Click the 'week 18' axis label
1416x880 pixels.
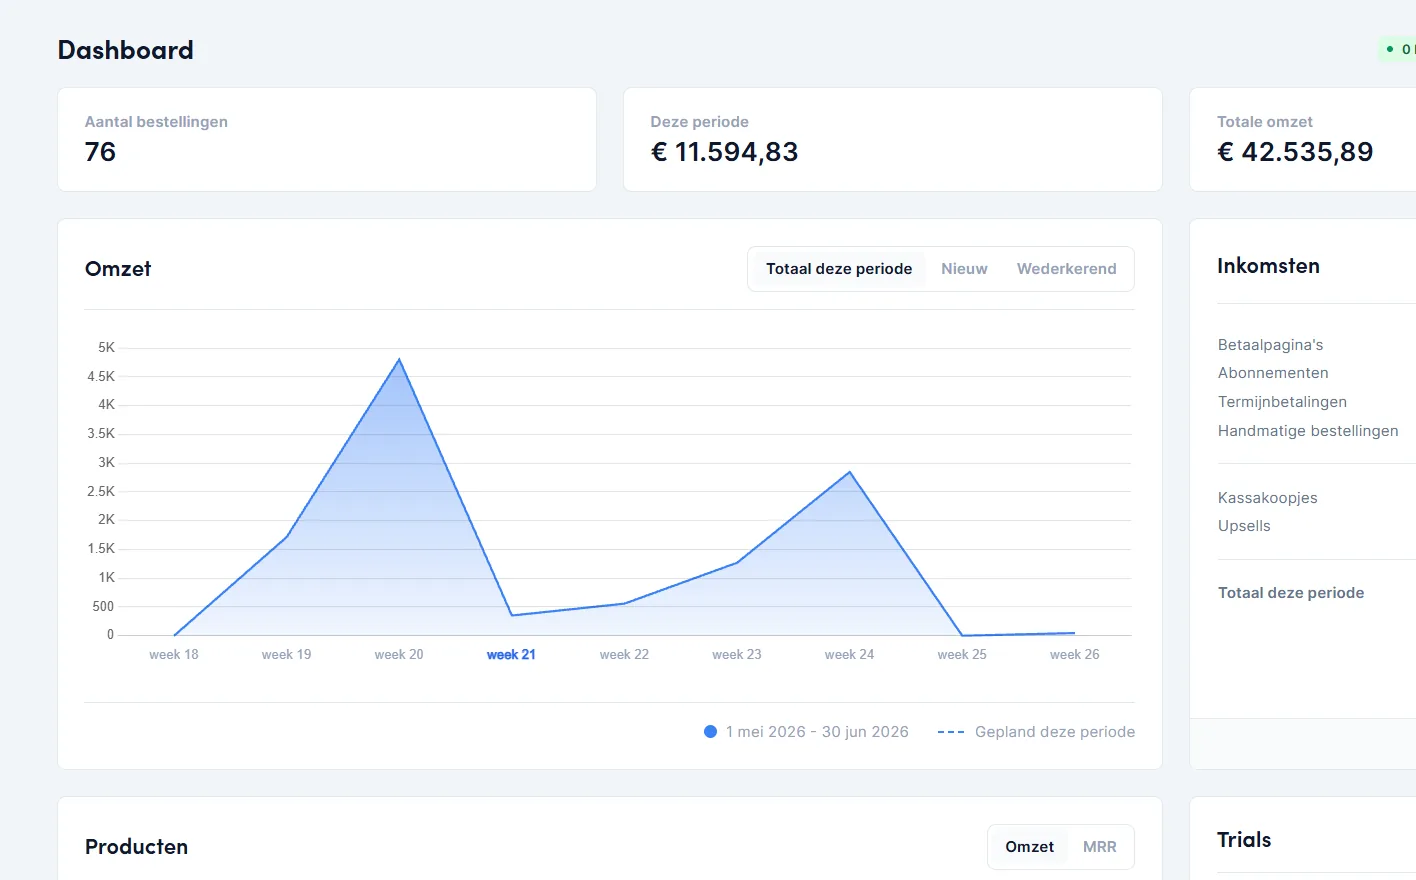coord(174,655)
